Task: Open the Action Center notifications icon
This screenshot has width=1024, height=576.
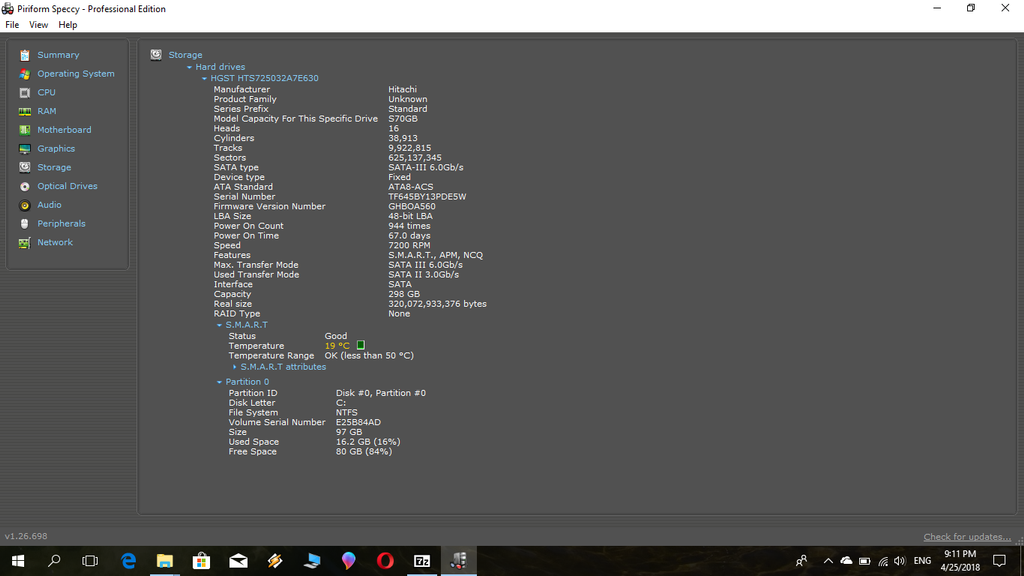Action: click(999, 560)
